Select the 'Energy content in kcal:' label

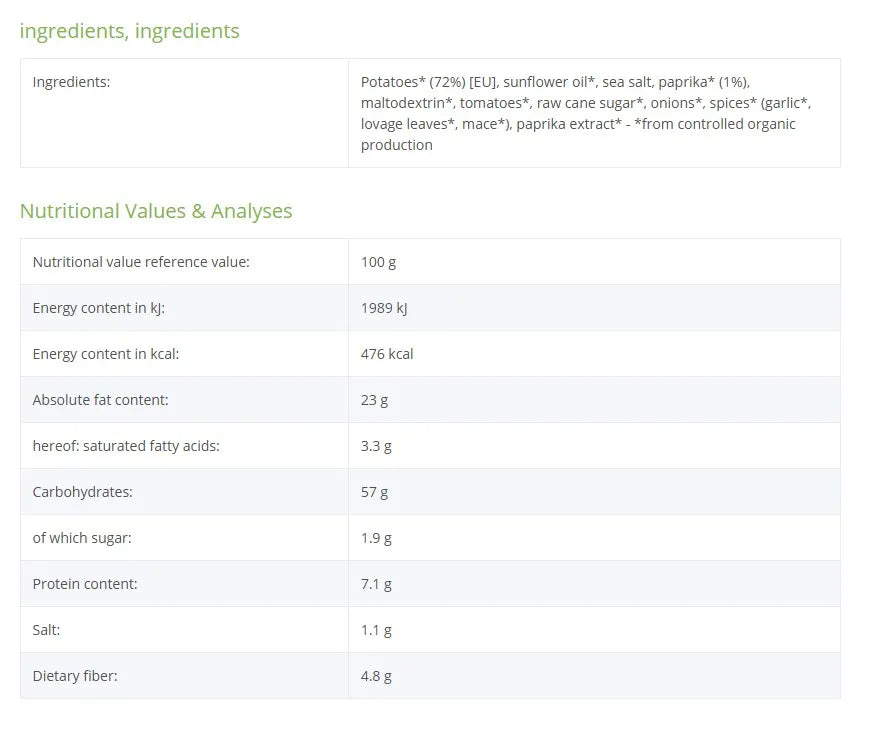click(106, 354)
